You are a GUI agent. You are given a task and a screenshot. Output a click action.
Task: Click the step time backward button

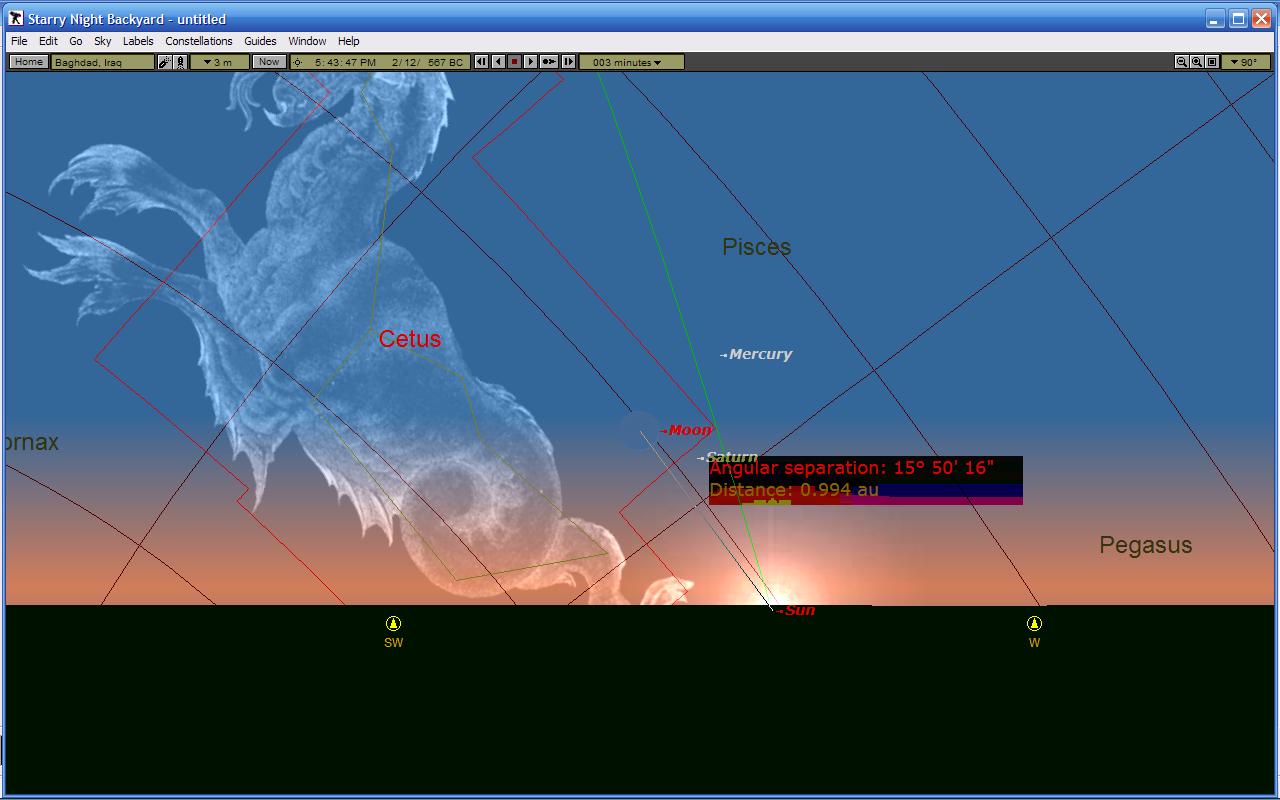[x=481, y=62]
